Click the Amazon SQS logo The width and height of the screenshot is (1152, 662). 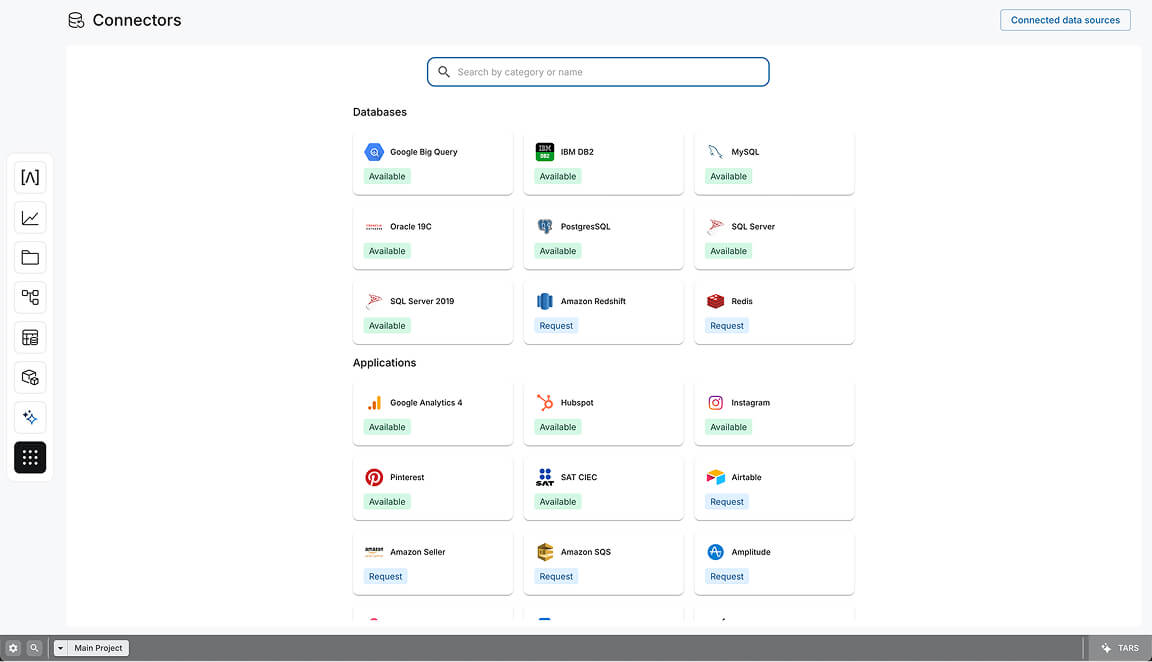(x=544, y=552)
